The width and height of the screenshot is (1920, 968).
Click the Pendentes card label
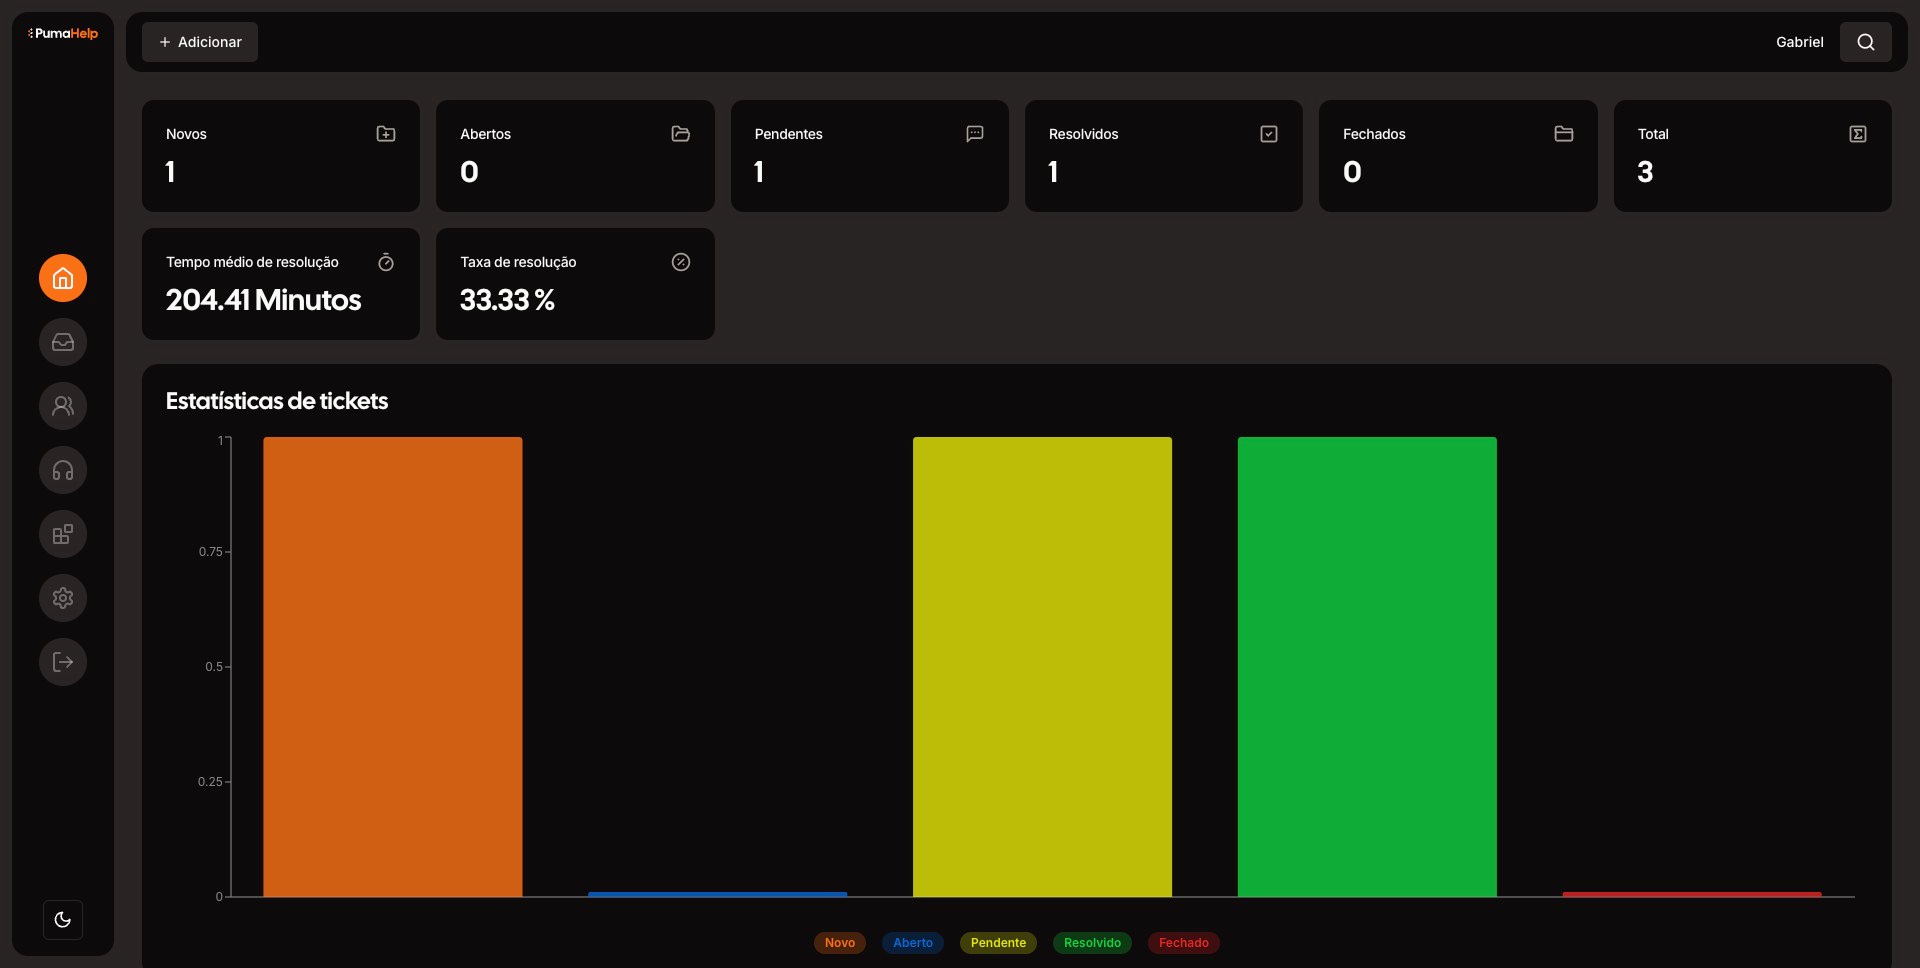coord(788,134)
